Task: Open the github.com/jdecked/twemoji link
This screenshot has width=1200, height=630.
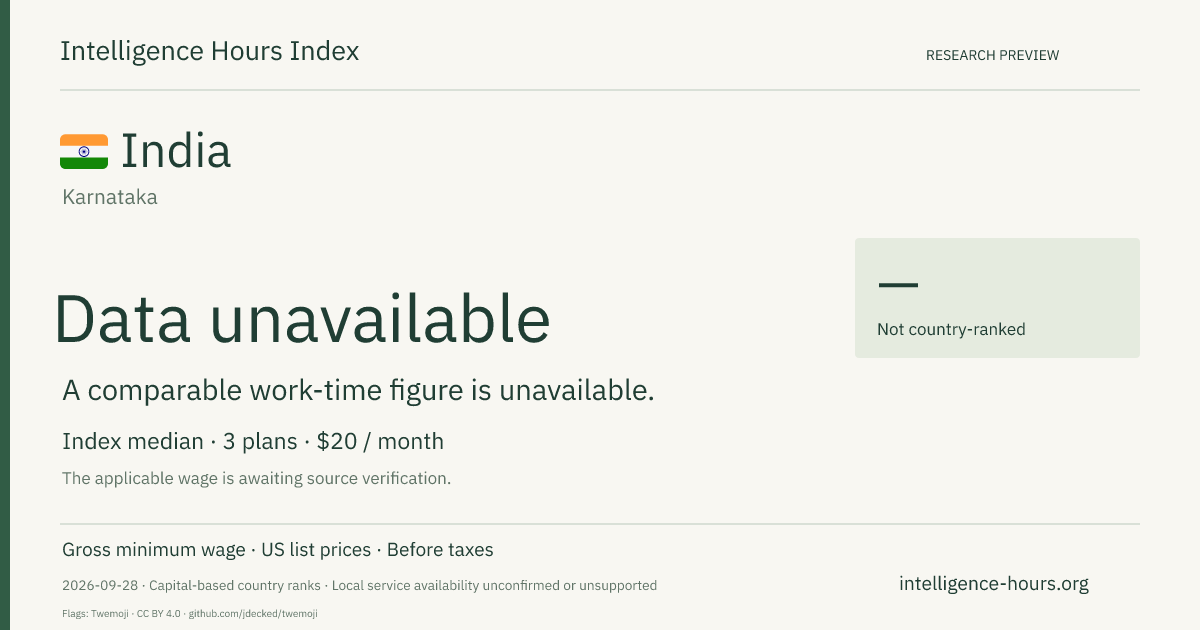Action: tap(253, 613)
